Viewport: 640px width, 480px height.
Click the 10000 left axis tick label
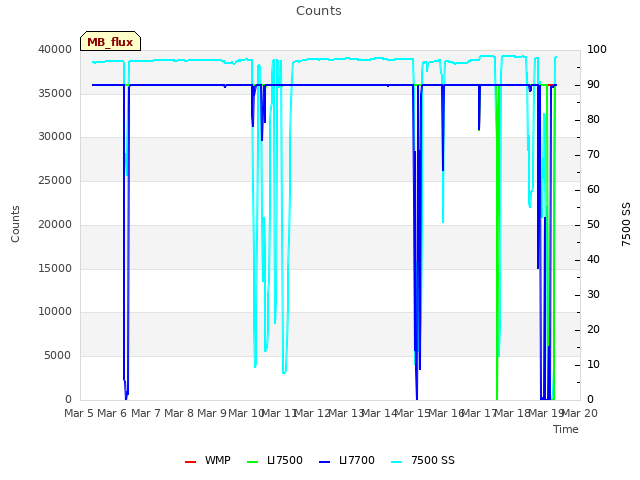click(55, 311)
